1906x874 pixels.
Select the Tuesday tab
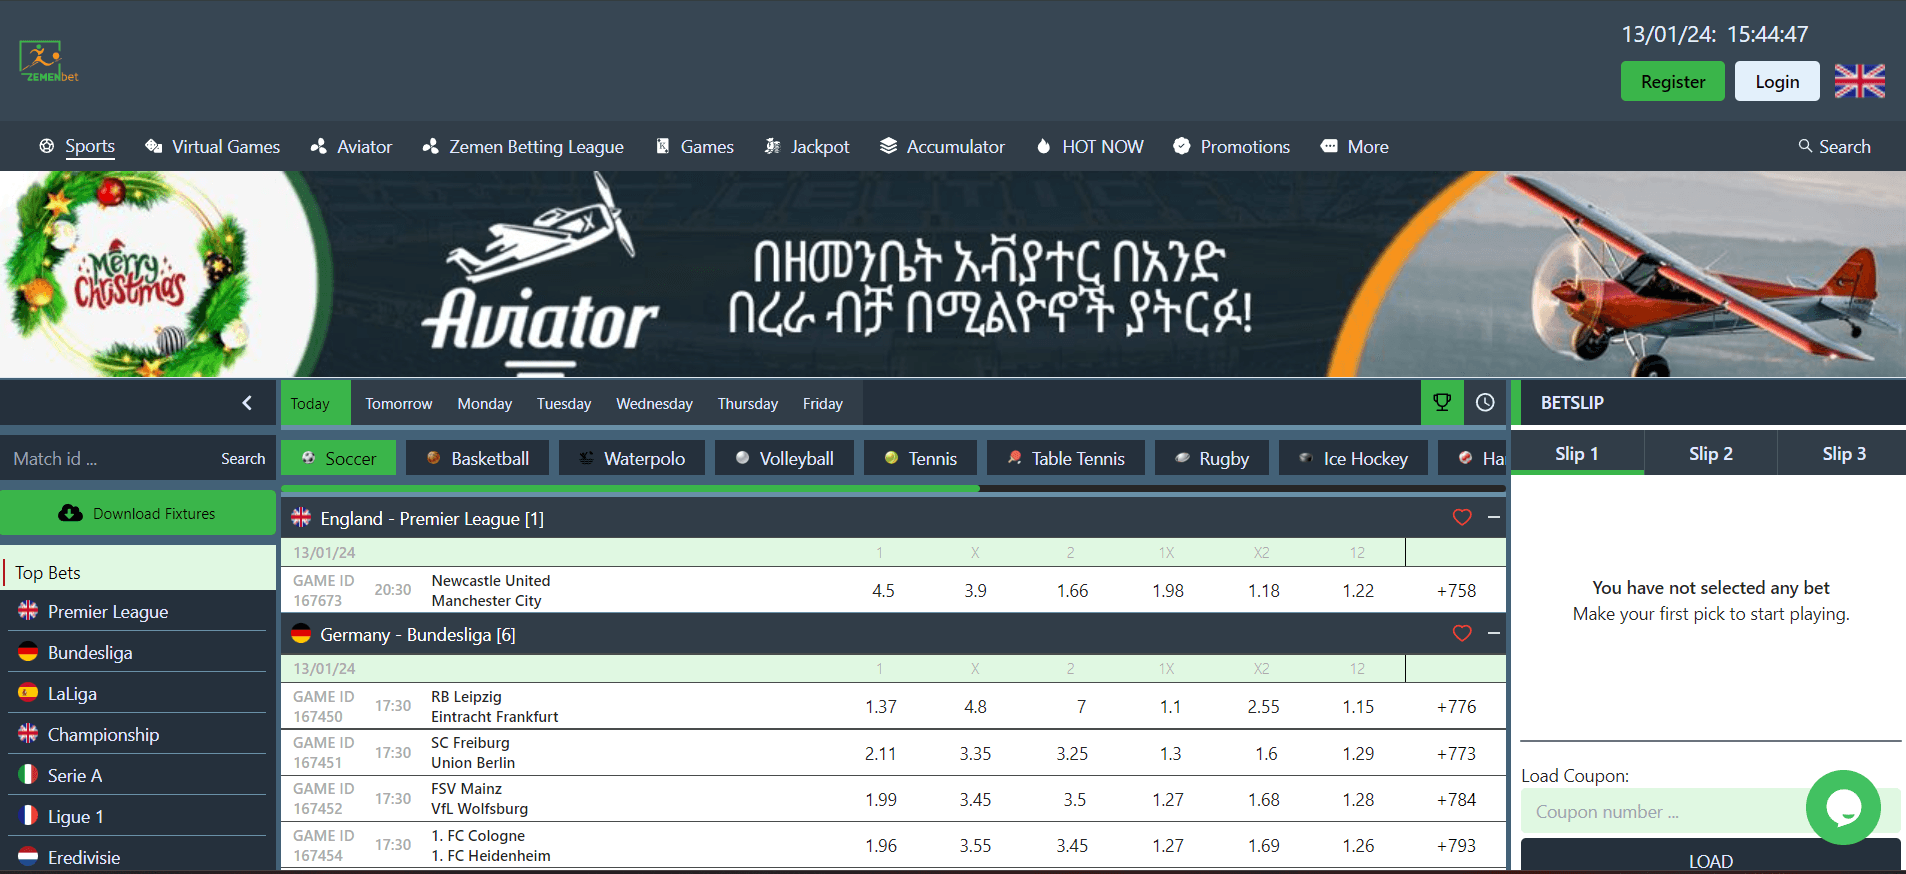point(564,403)
